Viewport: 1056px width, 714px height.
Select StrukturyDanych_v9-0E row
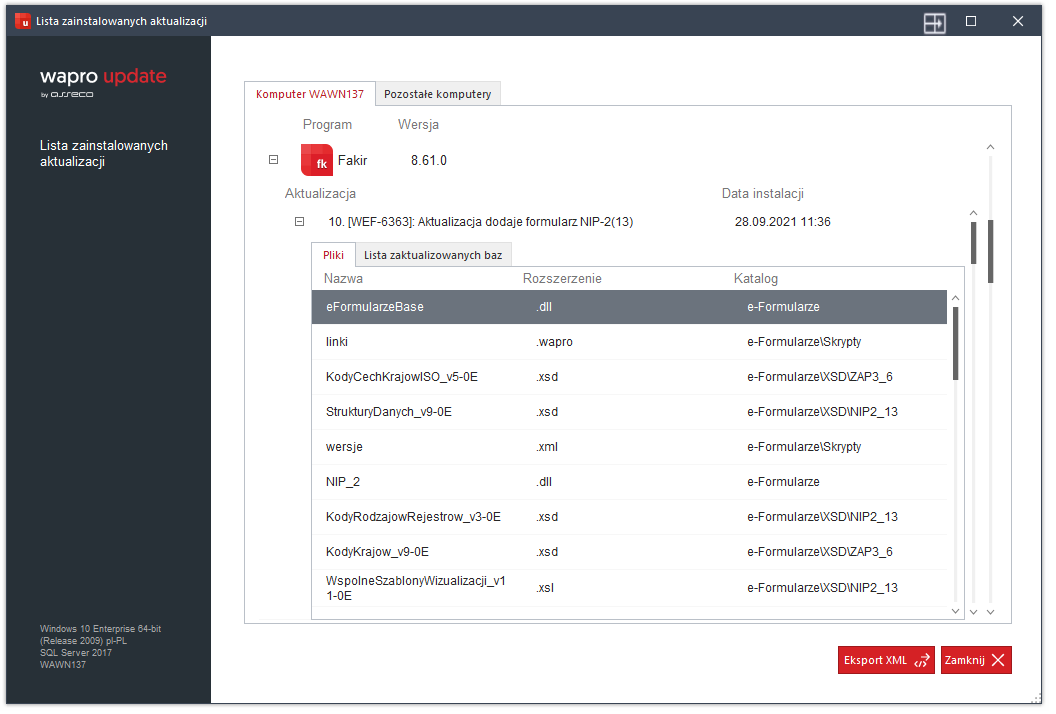point(629,412)
